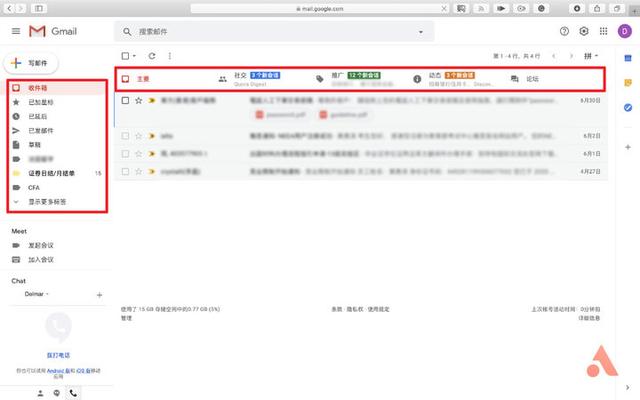Image resolution: width=640 pixels, height=400 pixels.
Task: Collapse side panel with bottom-right chevron
Action: pos(627,387)
